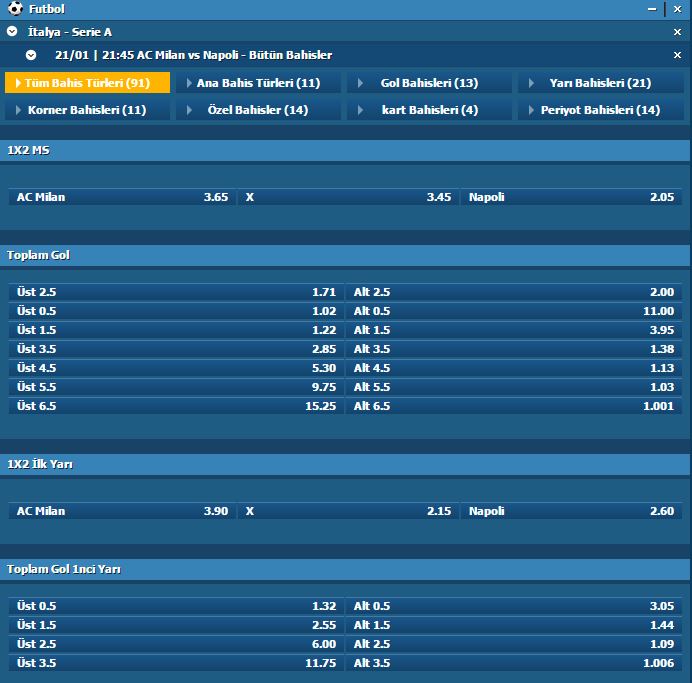Close the İtalya - Serie A row

coord(677,32)
